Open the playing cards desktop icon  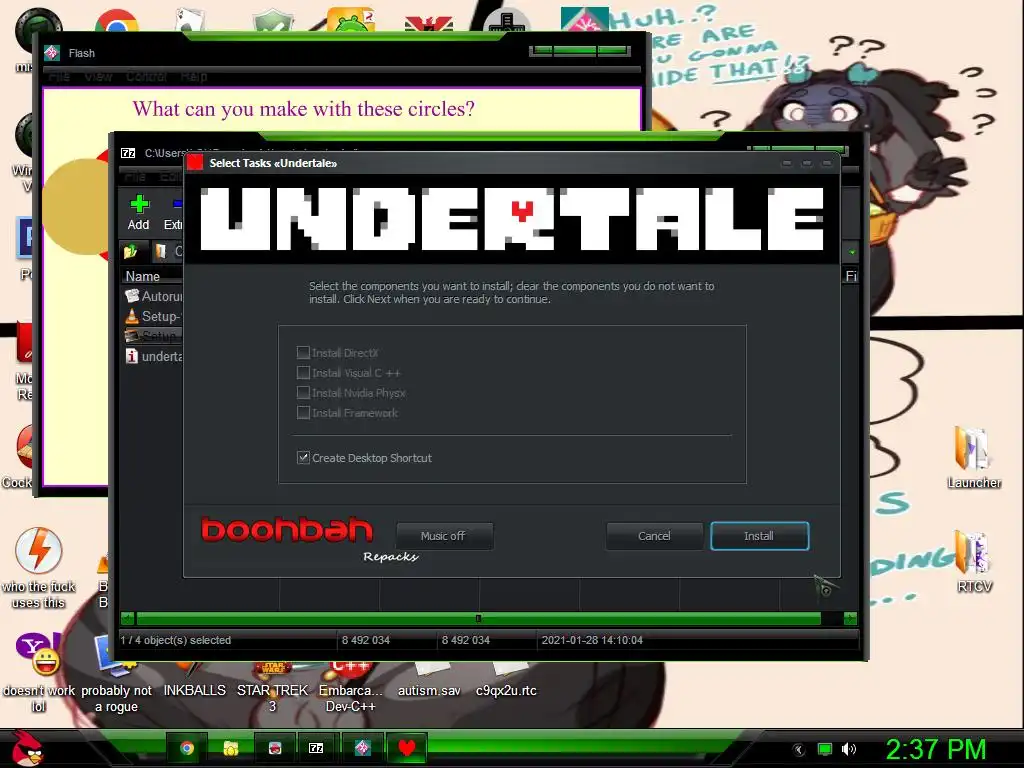point(190,20)
